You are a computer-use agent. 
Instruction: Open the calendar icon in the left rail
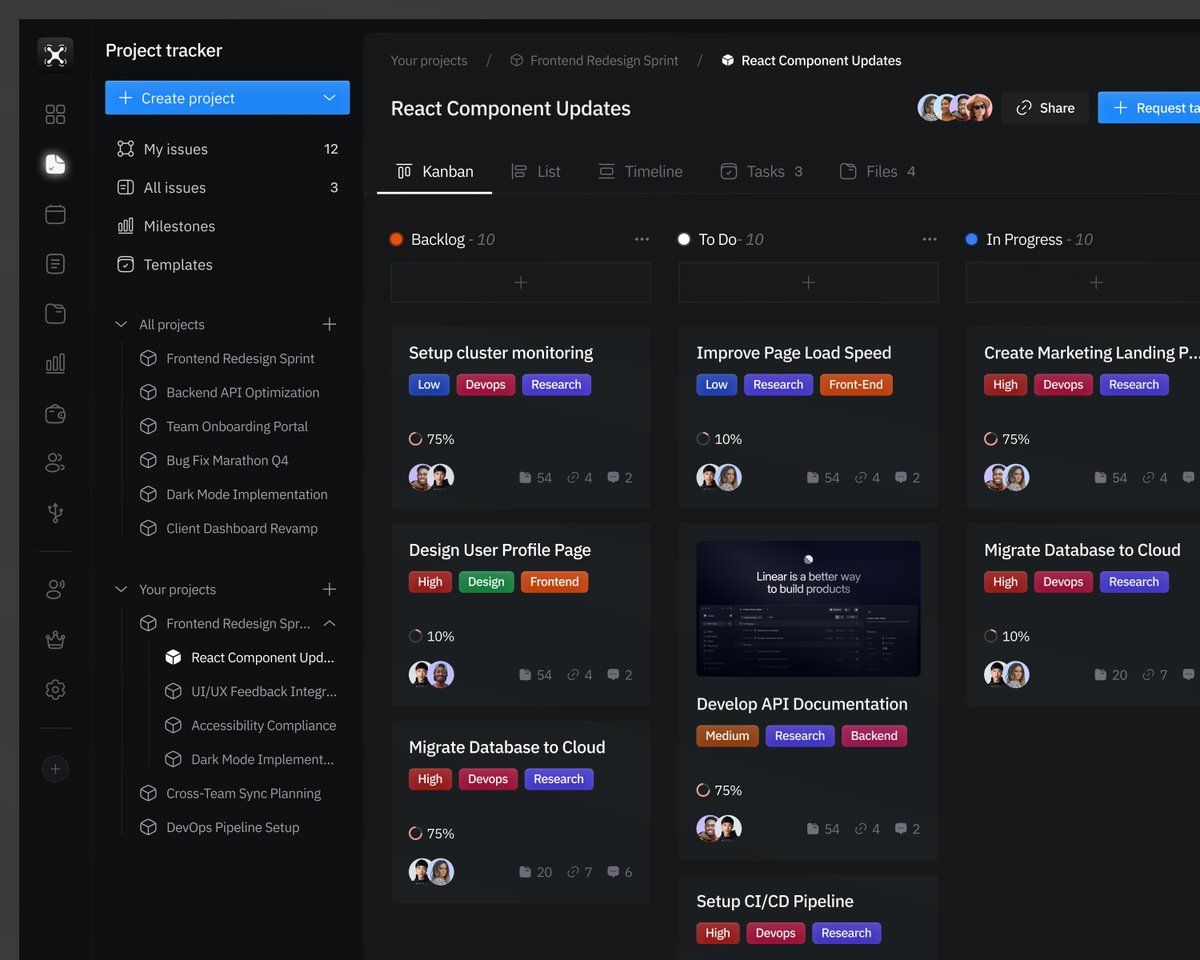coord(55,214)
